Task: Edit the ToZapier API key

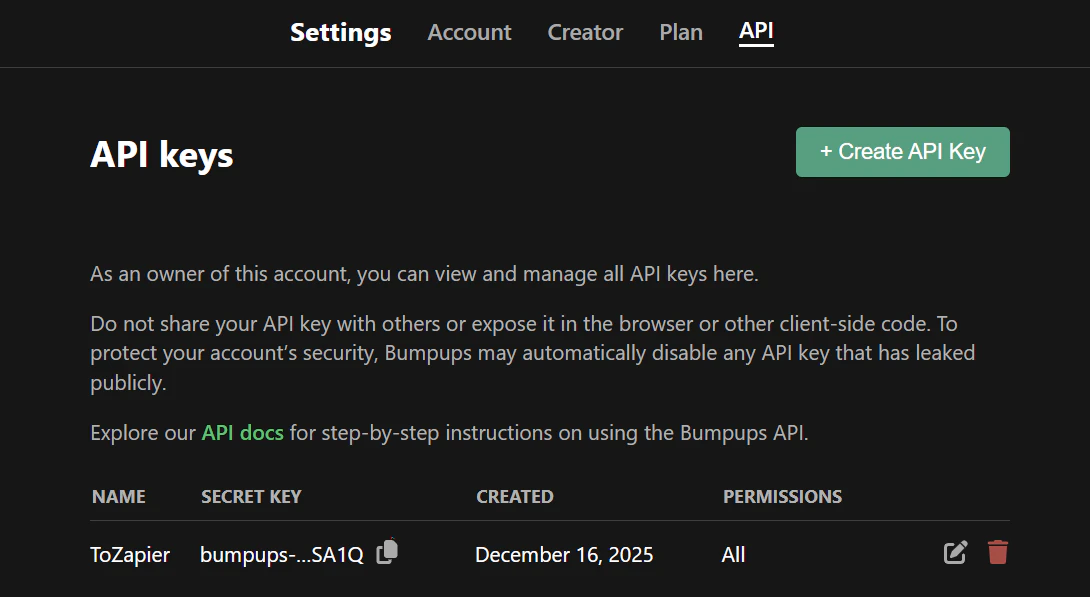Action: (x=955, y=553)
